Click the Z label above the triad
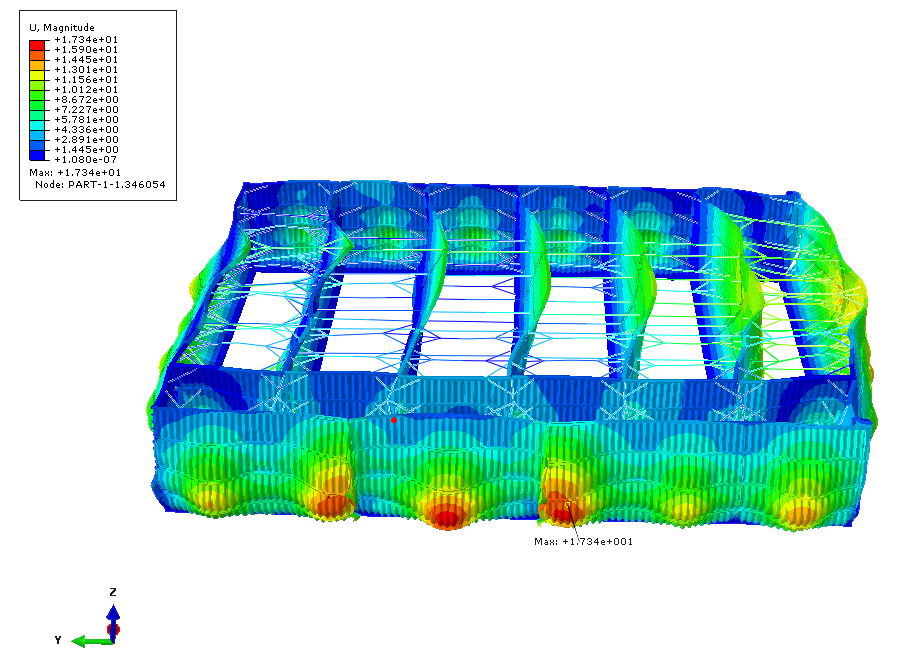Viewport: 906px width, 665px height. point(113,592)
